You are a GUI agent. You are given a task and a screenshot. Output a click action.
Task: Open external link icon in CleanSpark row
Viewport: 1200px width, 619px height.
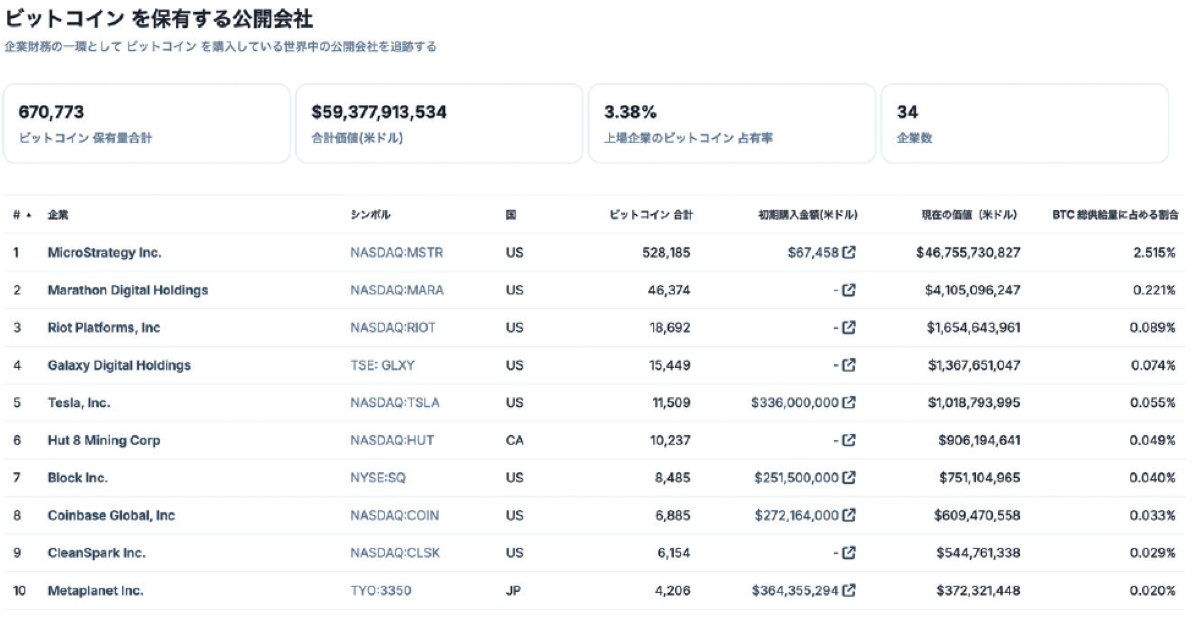click(849, 553)
